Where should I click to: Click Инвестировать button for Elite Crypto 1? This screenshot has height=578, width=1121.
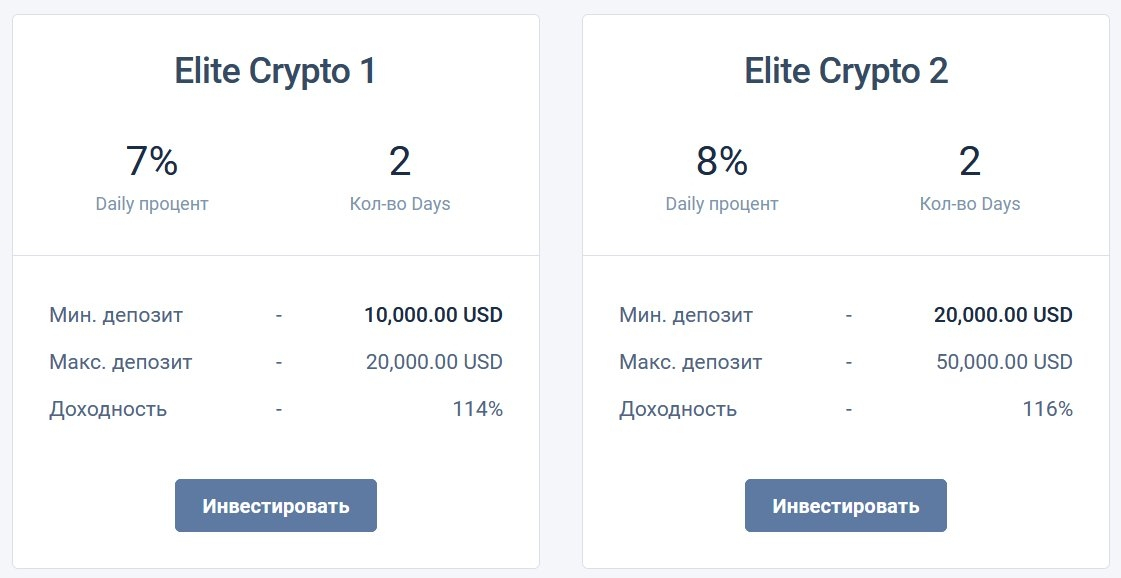click(276, 506)
